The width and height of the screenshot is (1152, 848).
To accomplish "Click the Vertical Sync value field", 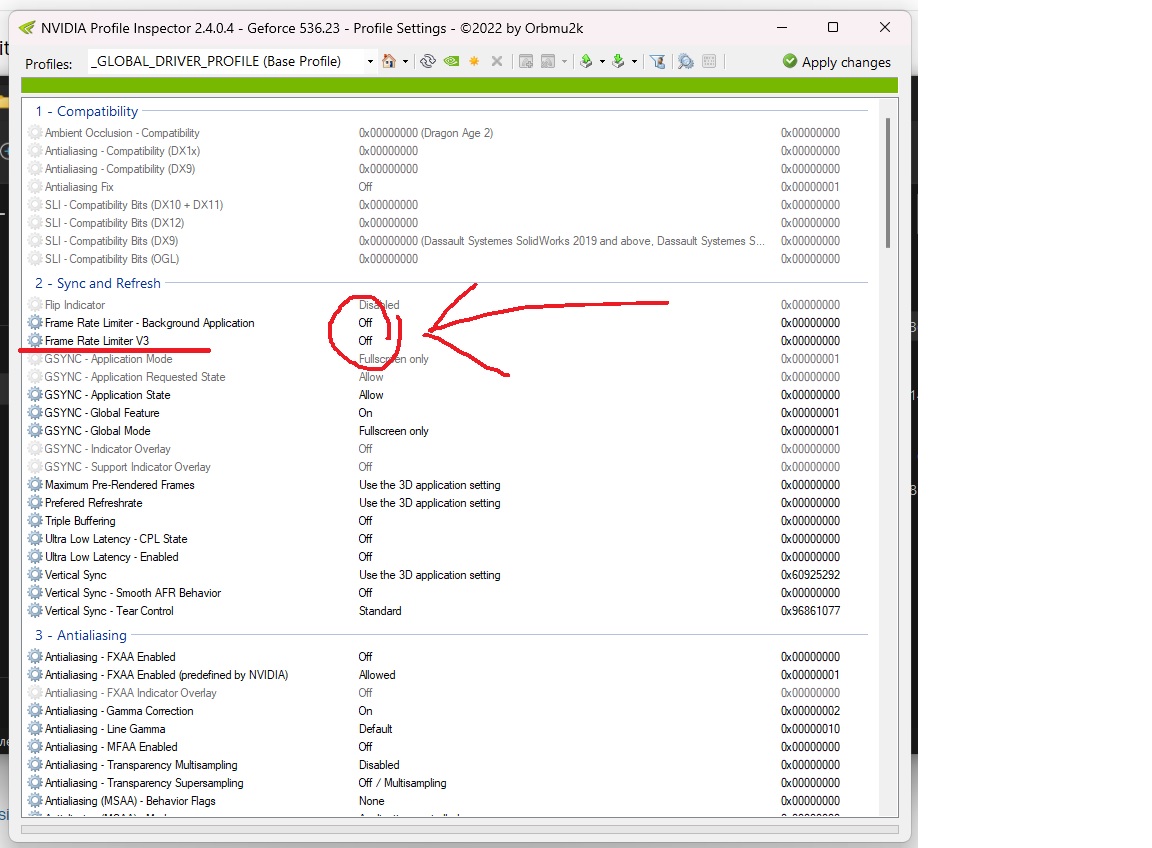I will [x=429, y=575].
